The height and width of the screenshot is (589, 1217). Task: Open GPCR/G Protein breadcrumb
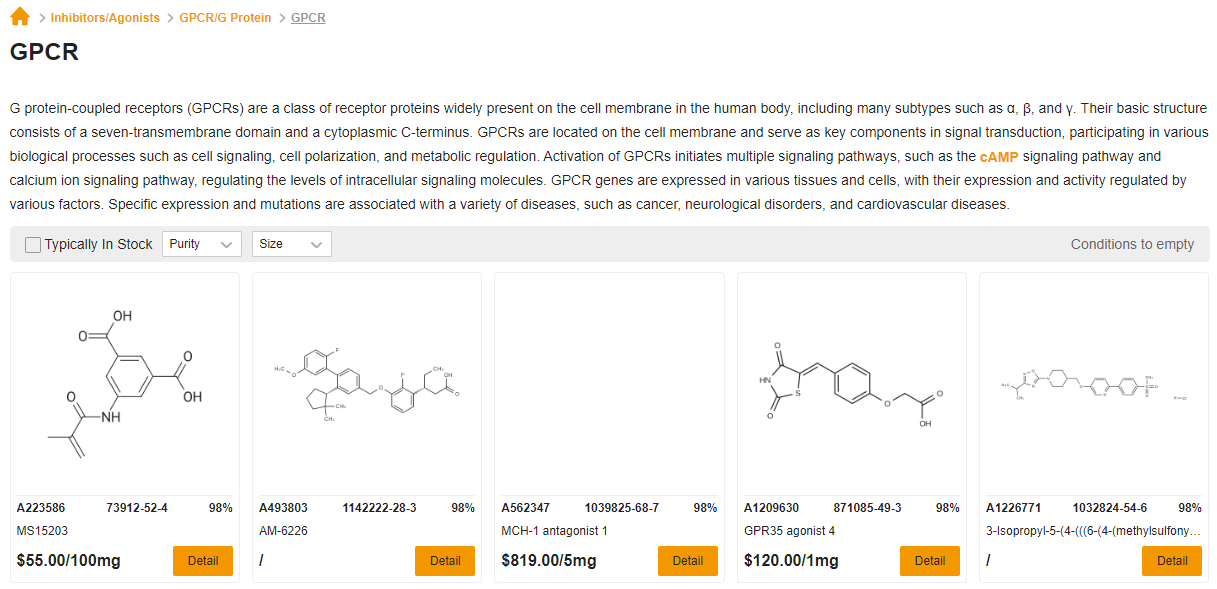coord(225,18)
